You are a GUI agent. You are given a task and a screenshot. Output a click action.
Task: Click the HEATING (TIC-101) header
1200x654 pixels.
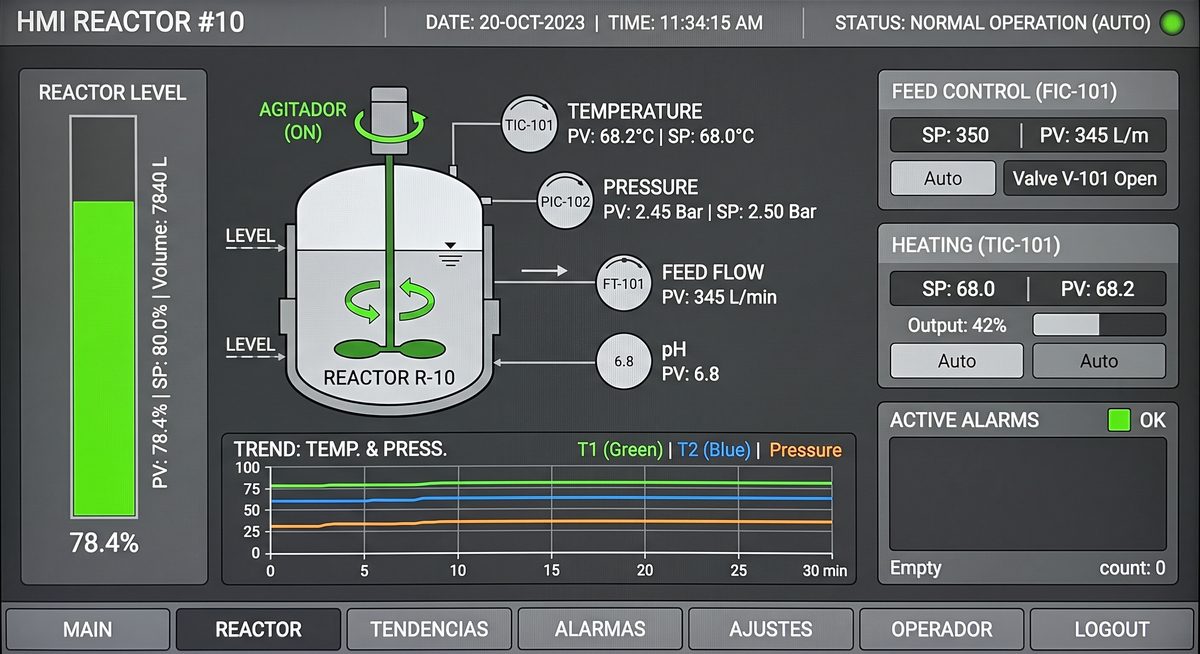point(975,244)
